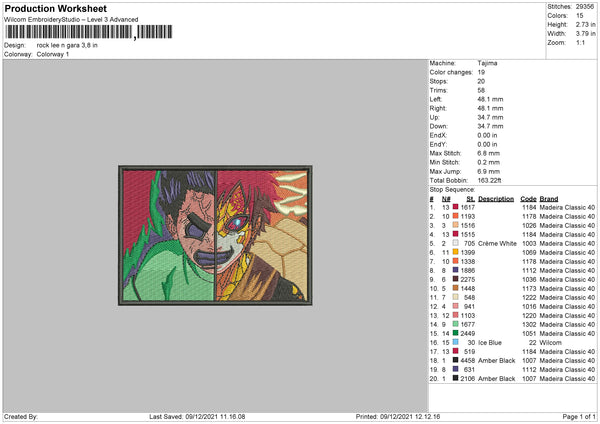The width and height of the screenshot is (600, 424).
Task: Click the yellow-orange swatch in stop row 6
Action: pyautogui.click(x=455, y=252)
